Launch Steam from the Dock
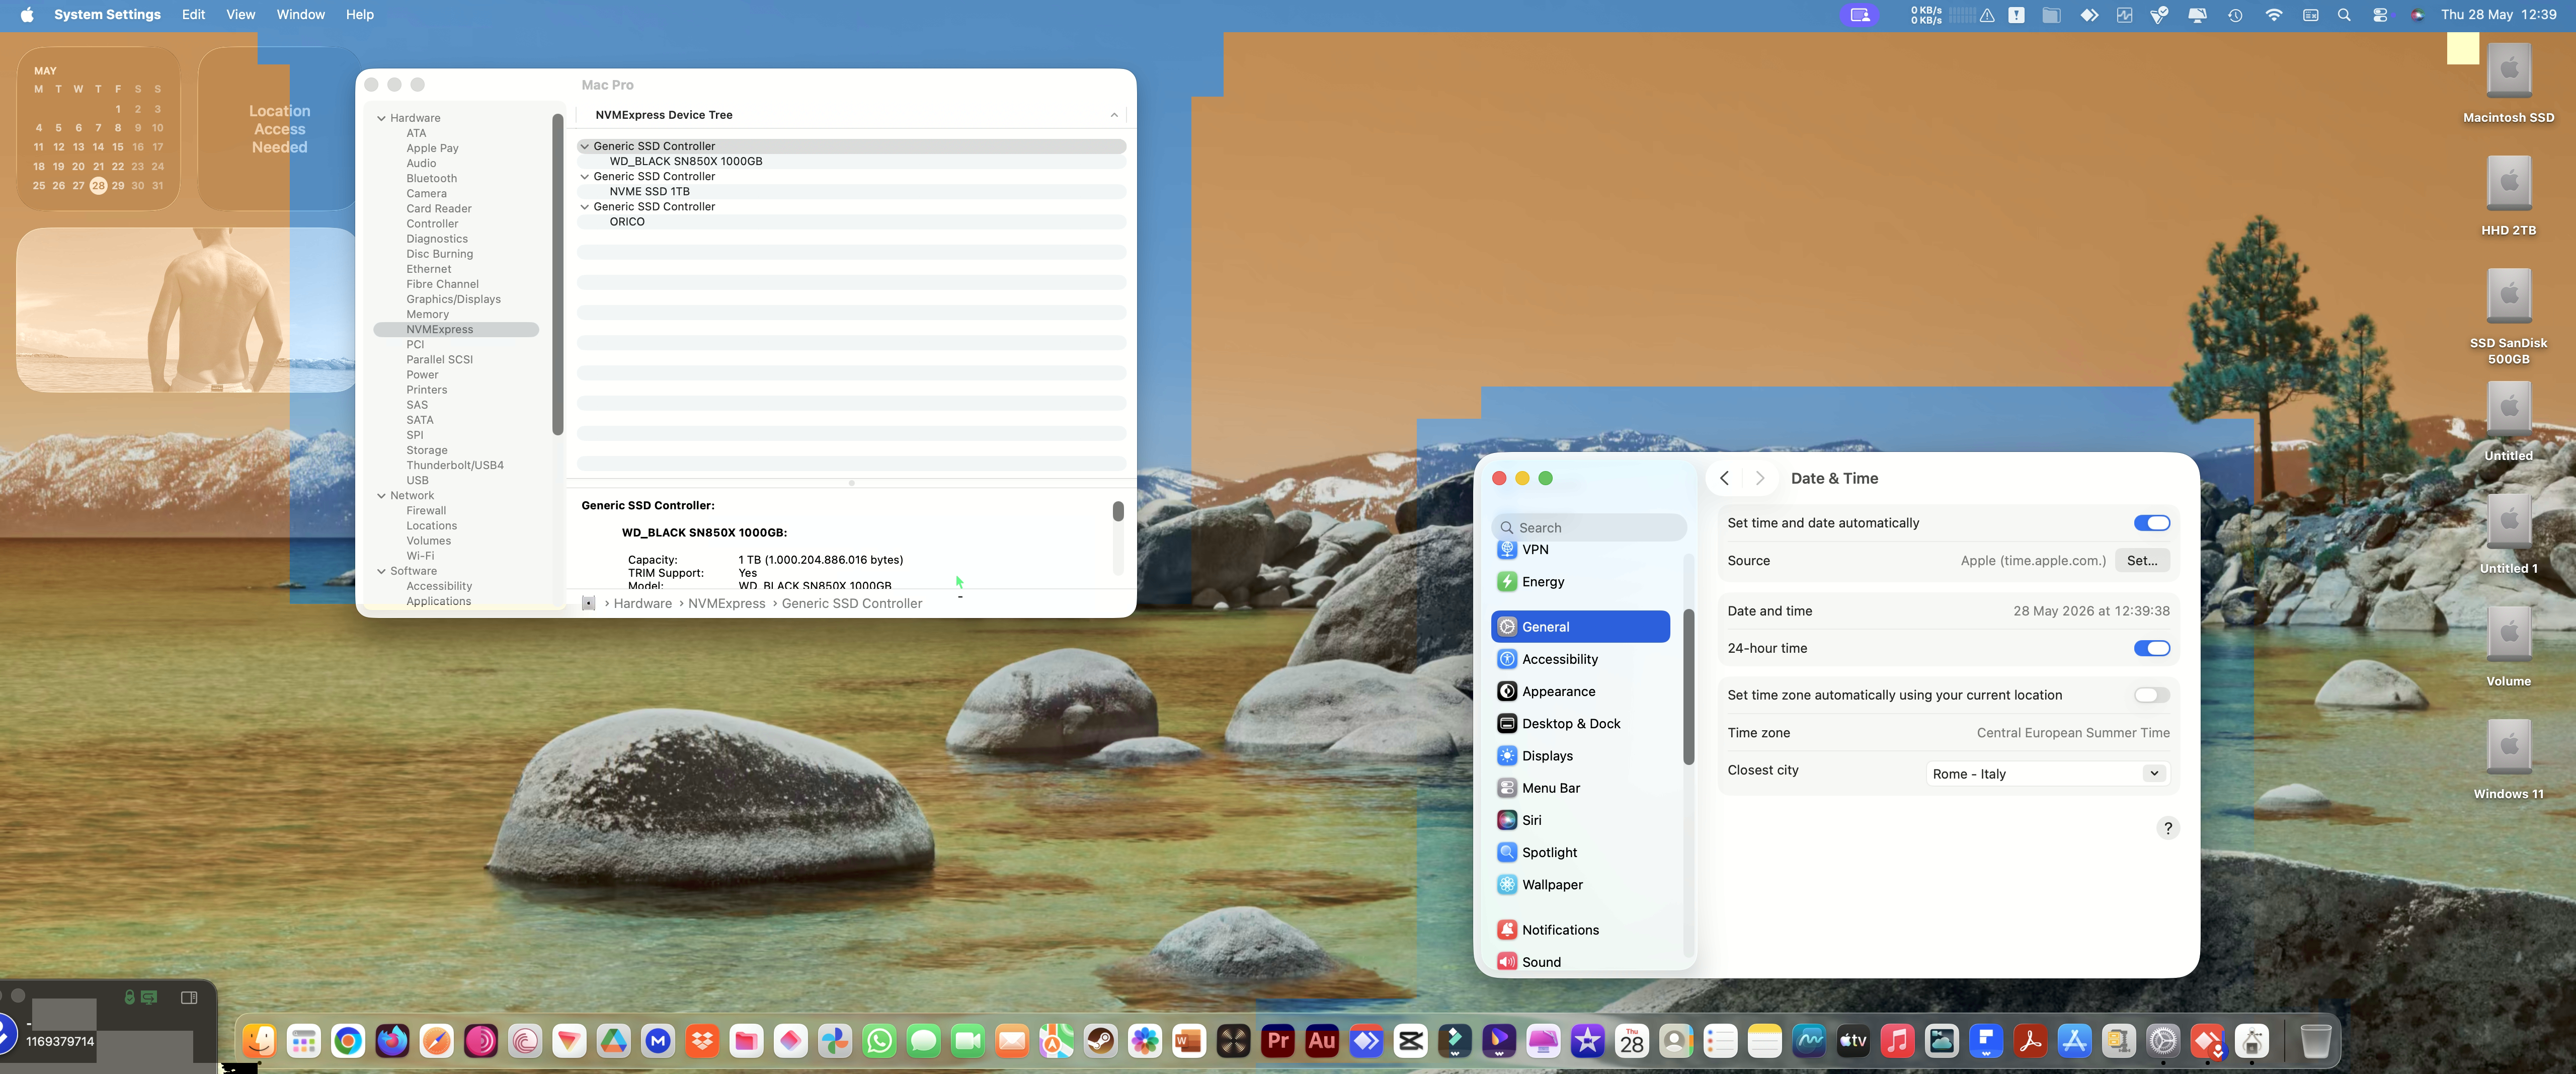This screenshot has width=2576, height=1074. click(1100, 1042)
